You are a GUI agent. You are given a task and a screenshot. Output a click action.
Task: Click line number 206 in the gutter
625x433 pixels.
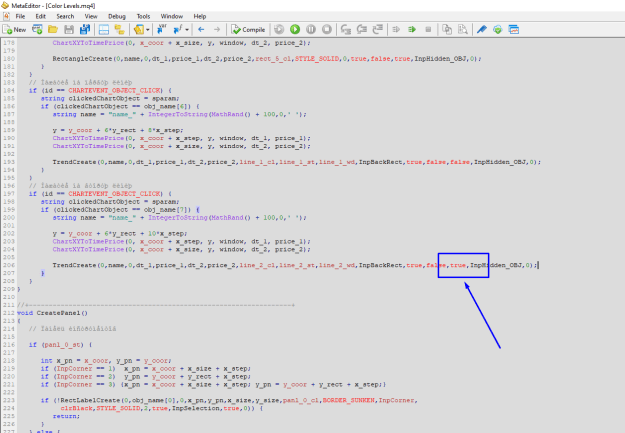point(9,265)
